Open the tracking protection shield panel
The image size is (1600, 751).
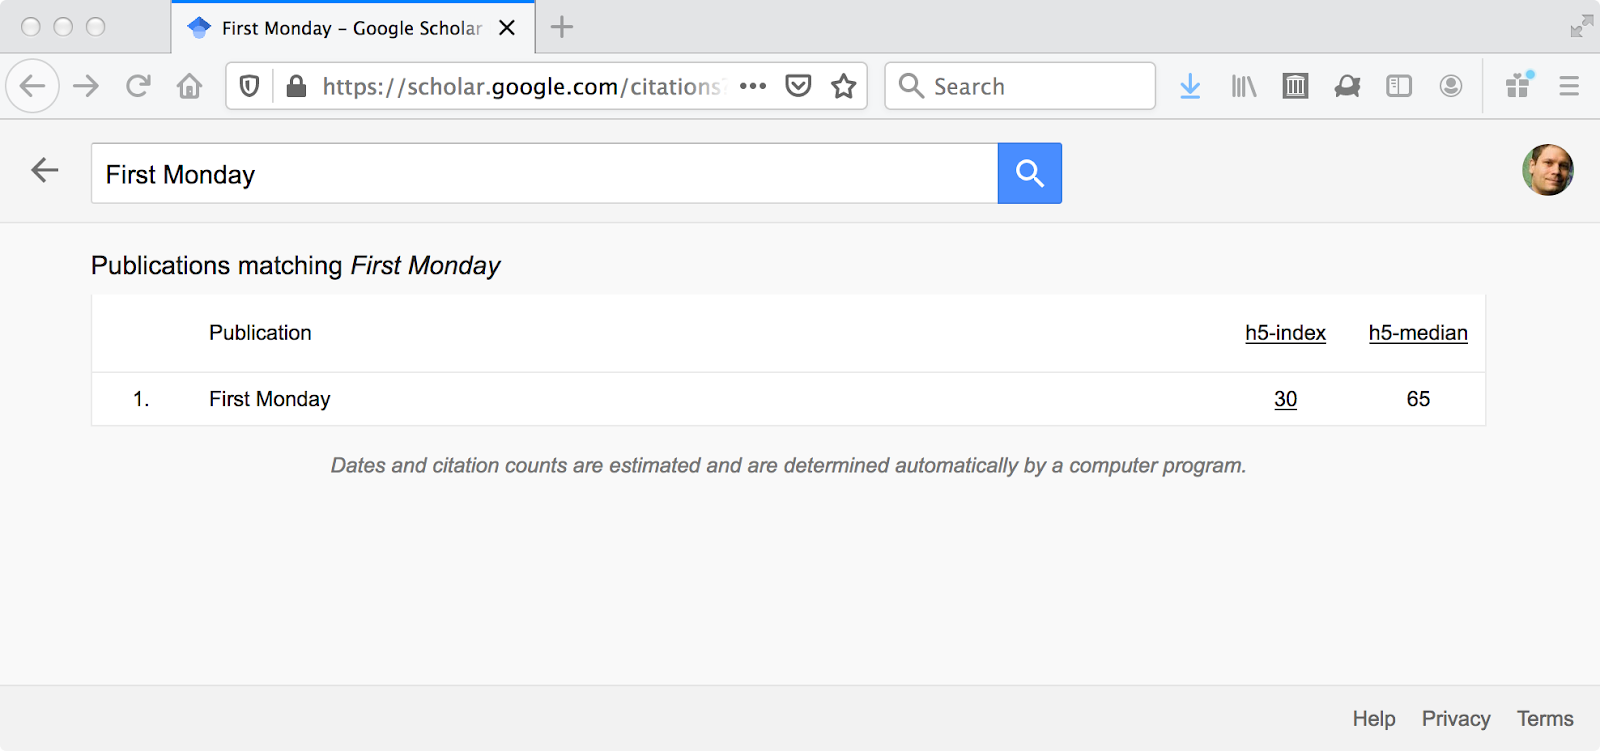click(250, 86)
